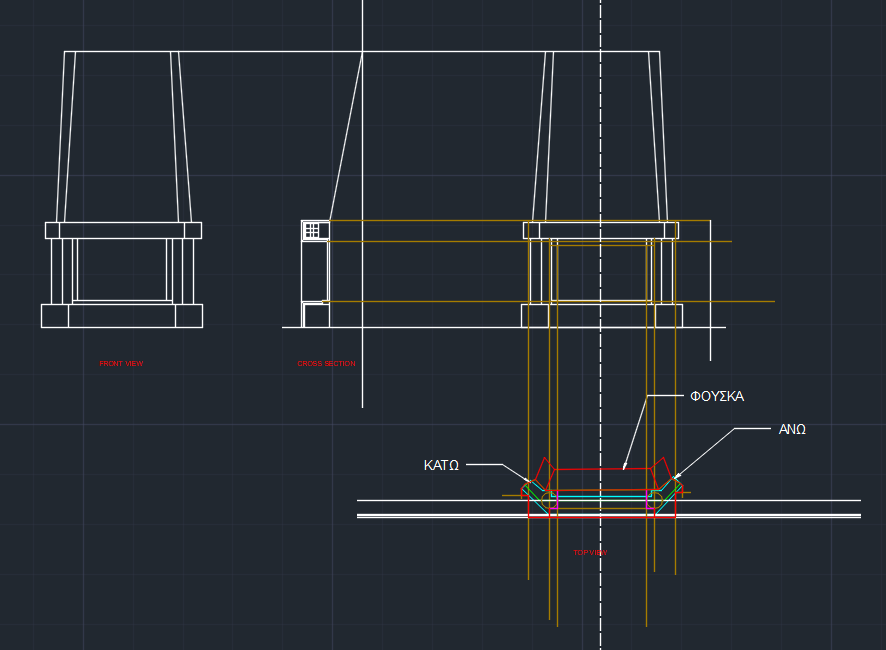
Task: Select the cyan line in the top view
Action: pyautogui.click(x=600, y=497)
